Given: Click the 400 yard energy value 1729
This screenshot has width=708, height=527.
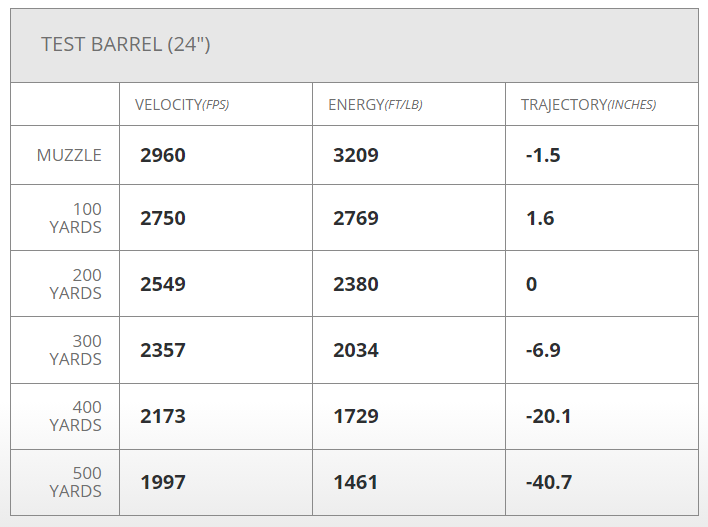Looking at the screenshot, I should [356, 416].
